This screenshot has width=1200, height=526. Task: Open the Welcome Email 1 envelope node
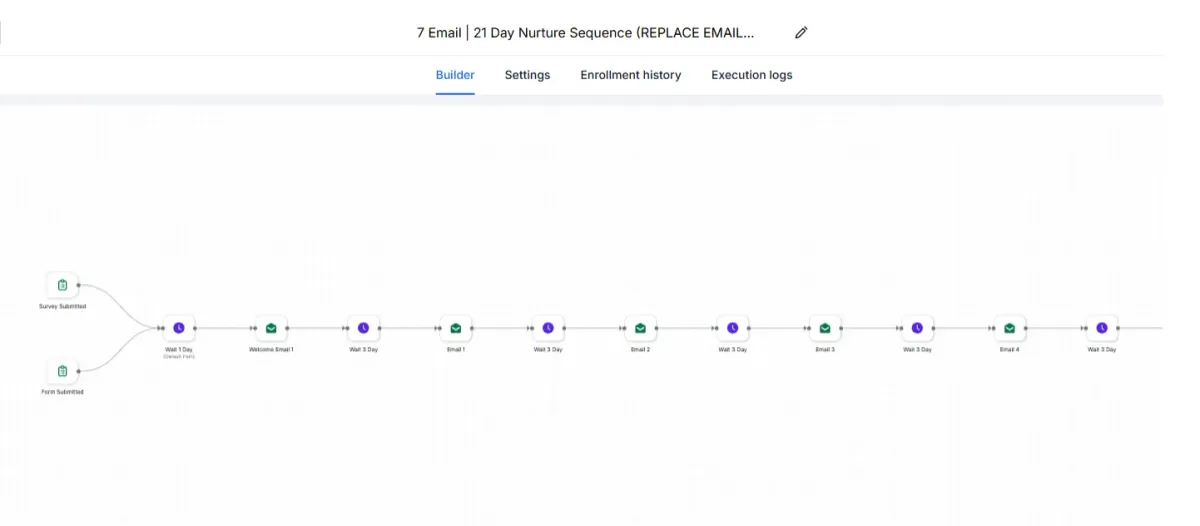pyautogui.click(x=271, y=328)
